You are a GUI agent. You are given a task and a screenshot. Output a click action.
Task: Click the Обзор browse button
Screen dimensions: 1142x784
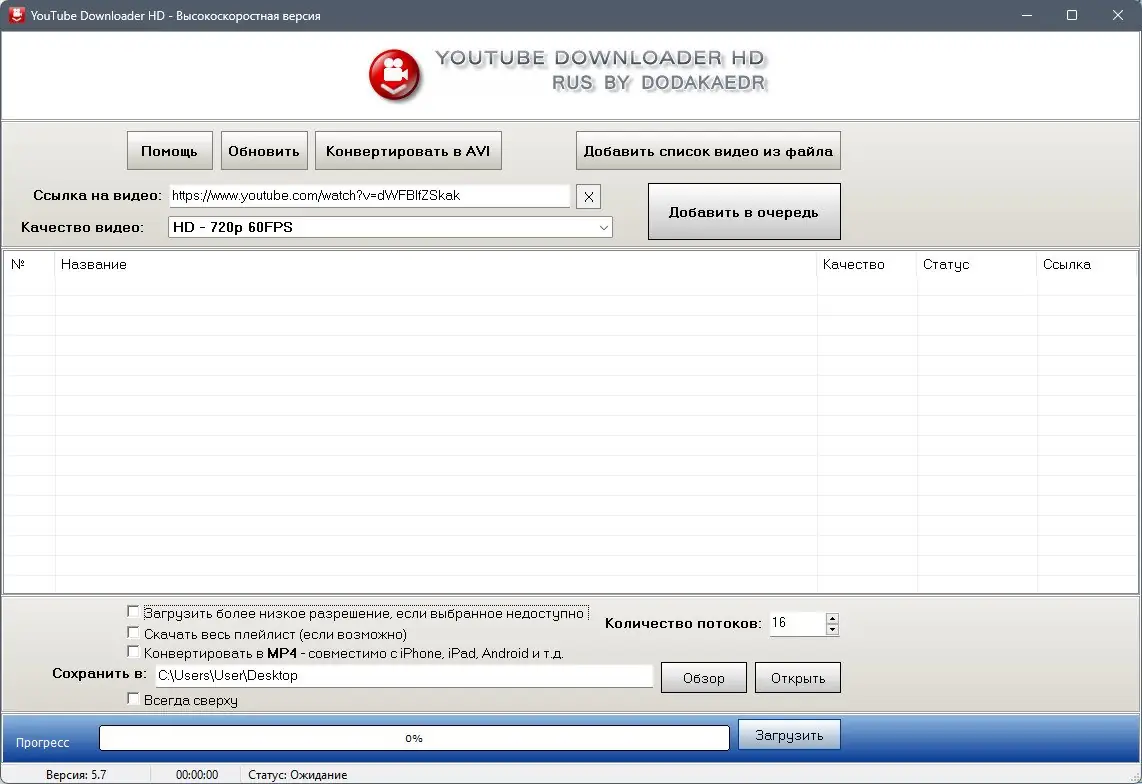tap(704, 678)
